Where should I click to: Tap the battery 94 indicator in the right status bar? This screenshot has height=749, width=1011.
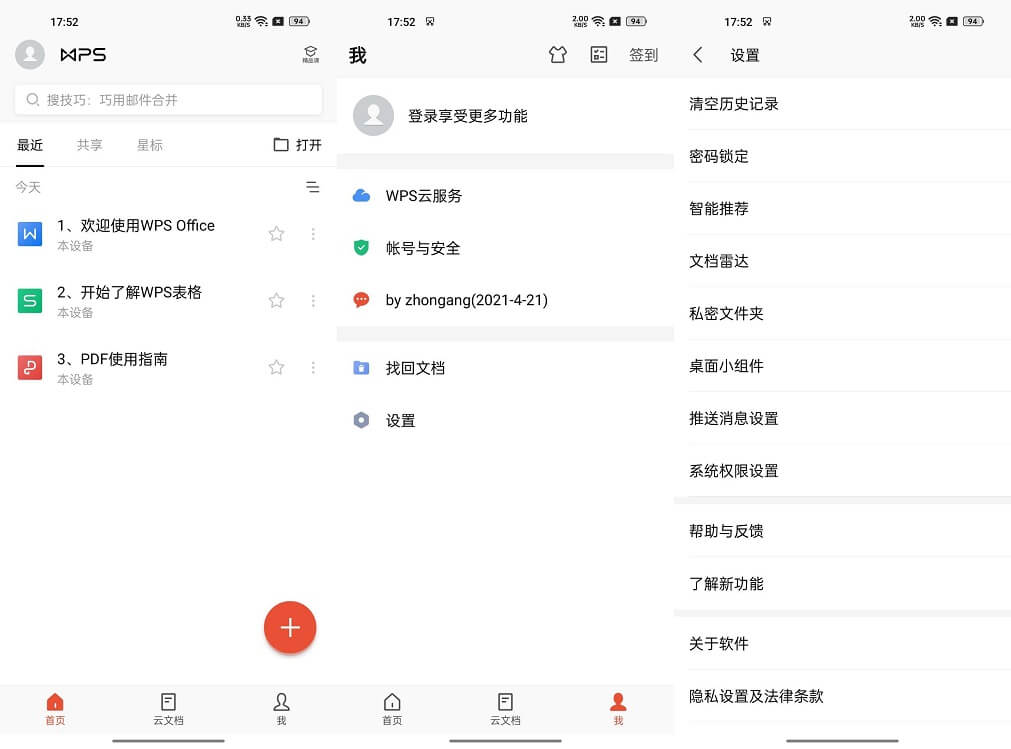(x=973, y=21)
